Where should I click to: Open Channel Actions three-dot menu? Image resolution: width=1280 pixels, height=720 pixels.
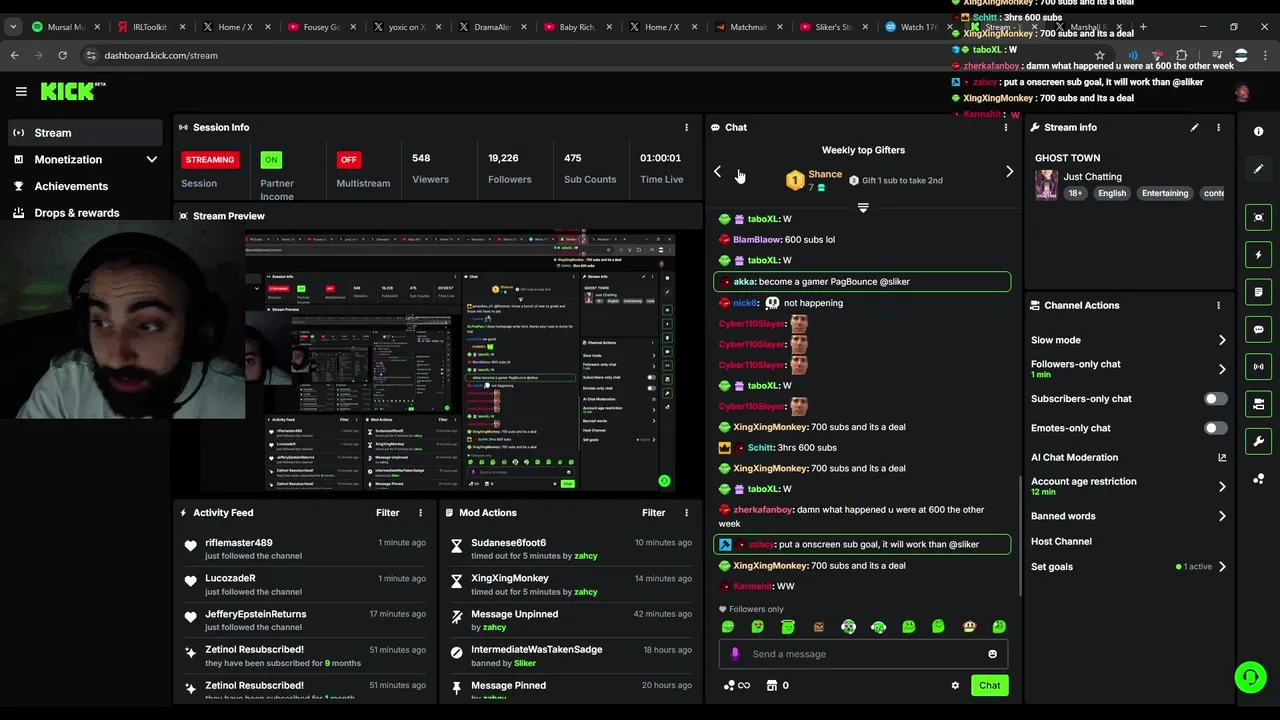(1218, 305)
